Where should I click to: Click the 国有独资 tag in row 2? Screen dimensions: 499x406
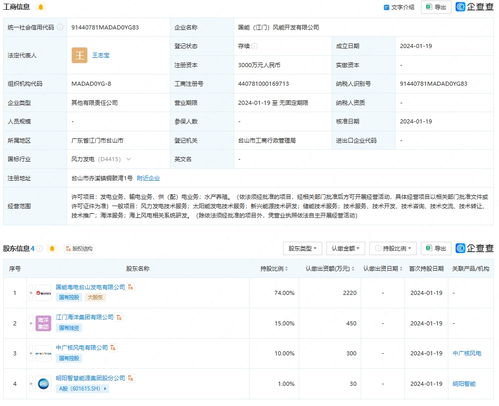point(69,328)
